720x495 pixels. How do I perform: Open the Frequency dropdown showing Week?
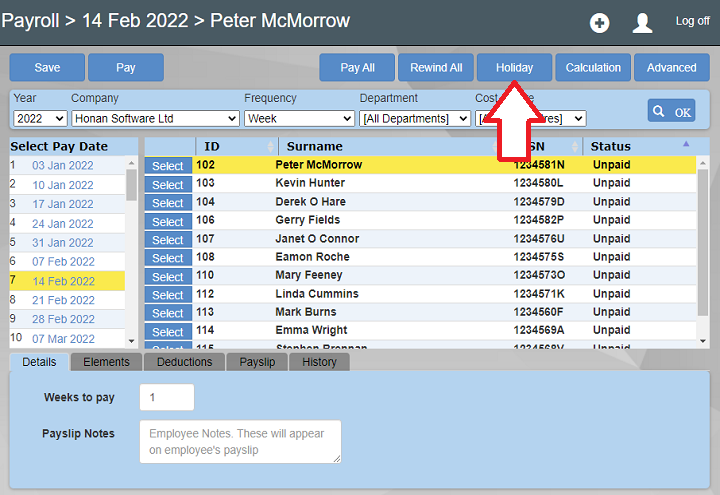pyautogui.click(x=299, y=118)
